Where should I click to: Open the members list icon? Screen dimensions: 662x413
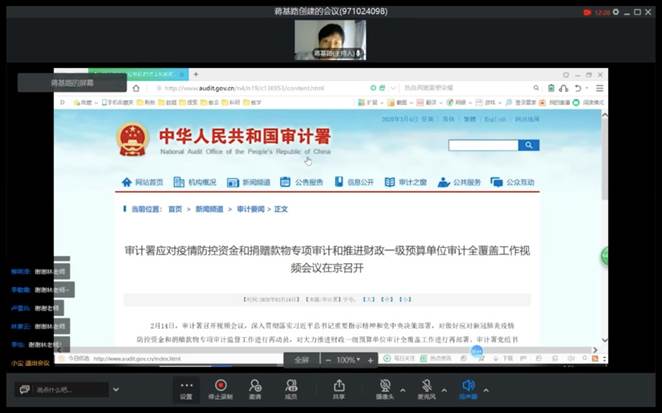pos(291,388)
